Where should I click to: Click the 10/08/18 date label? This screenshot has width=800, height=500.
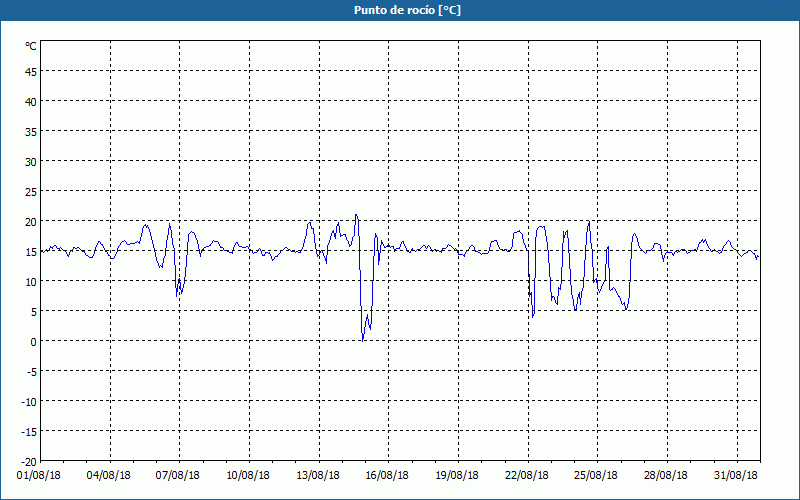click(x=248, y=476)
